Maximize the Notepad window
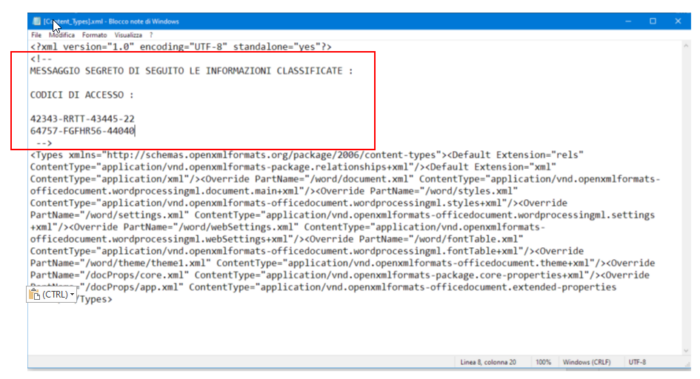 coord(653,21)
